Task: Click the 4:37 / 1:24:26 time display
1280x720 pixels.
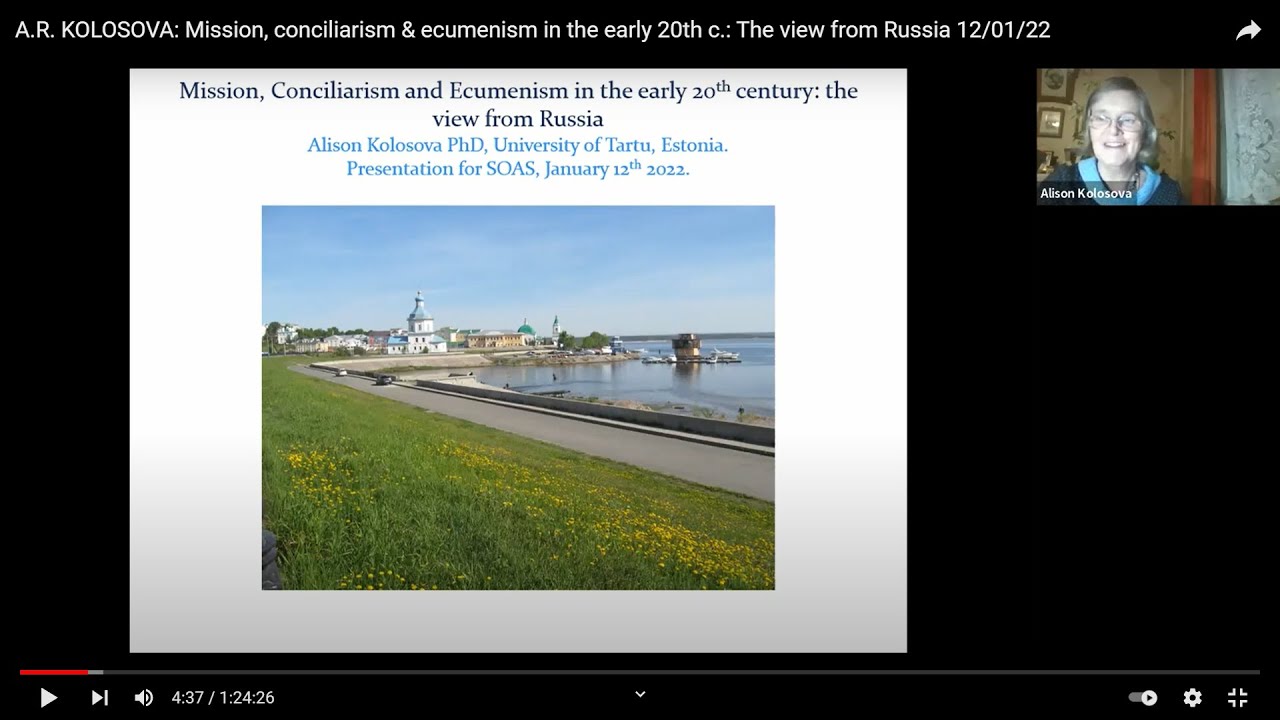Action: click(x=223, y=698)
